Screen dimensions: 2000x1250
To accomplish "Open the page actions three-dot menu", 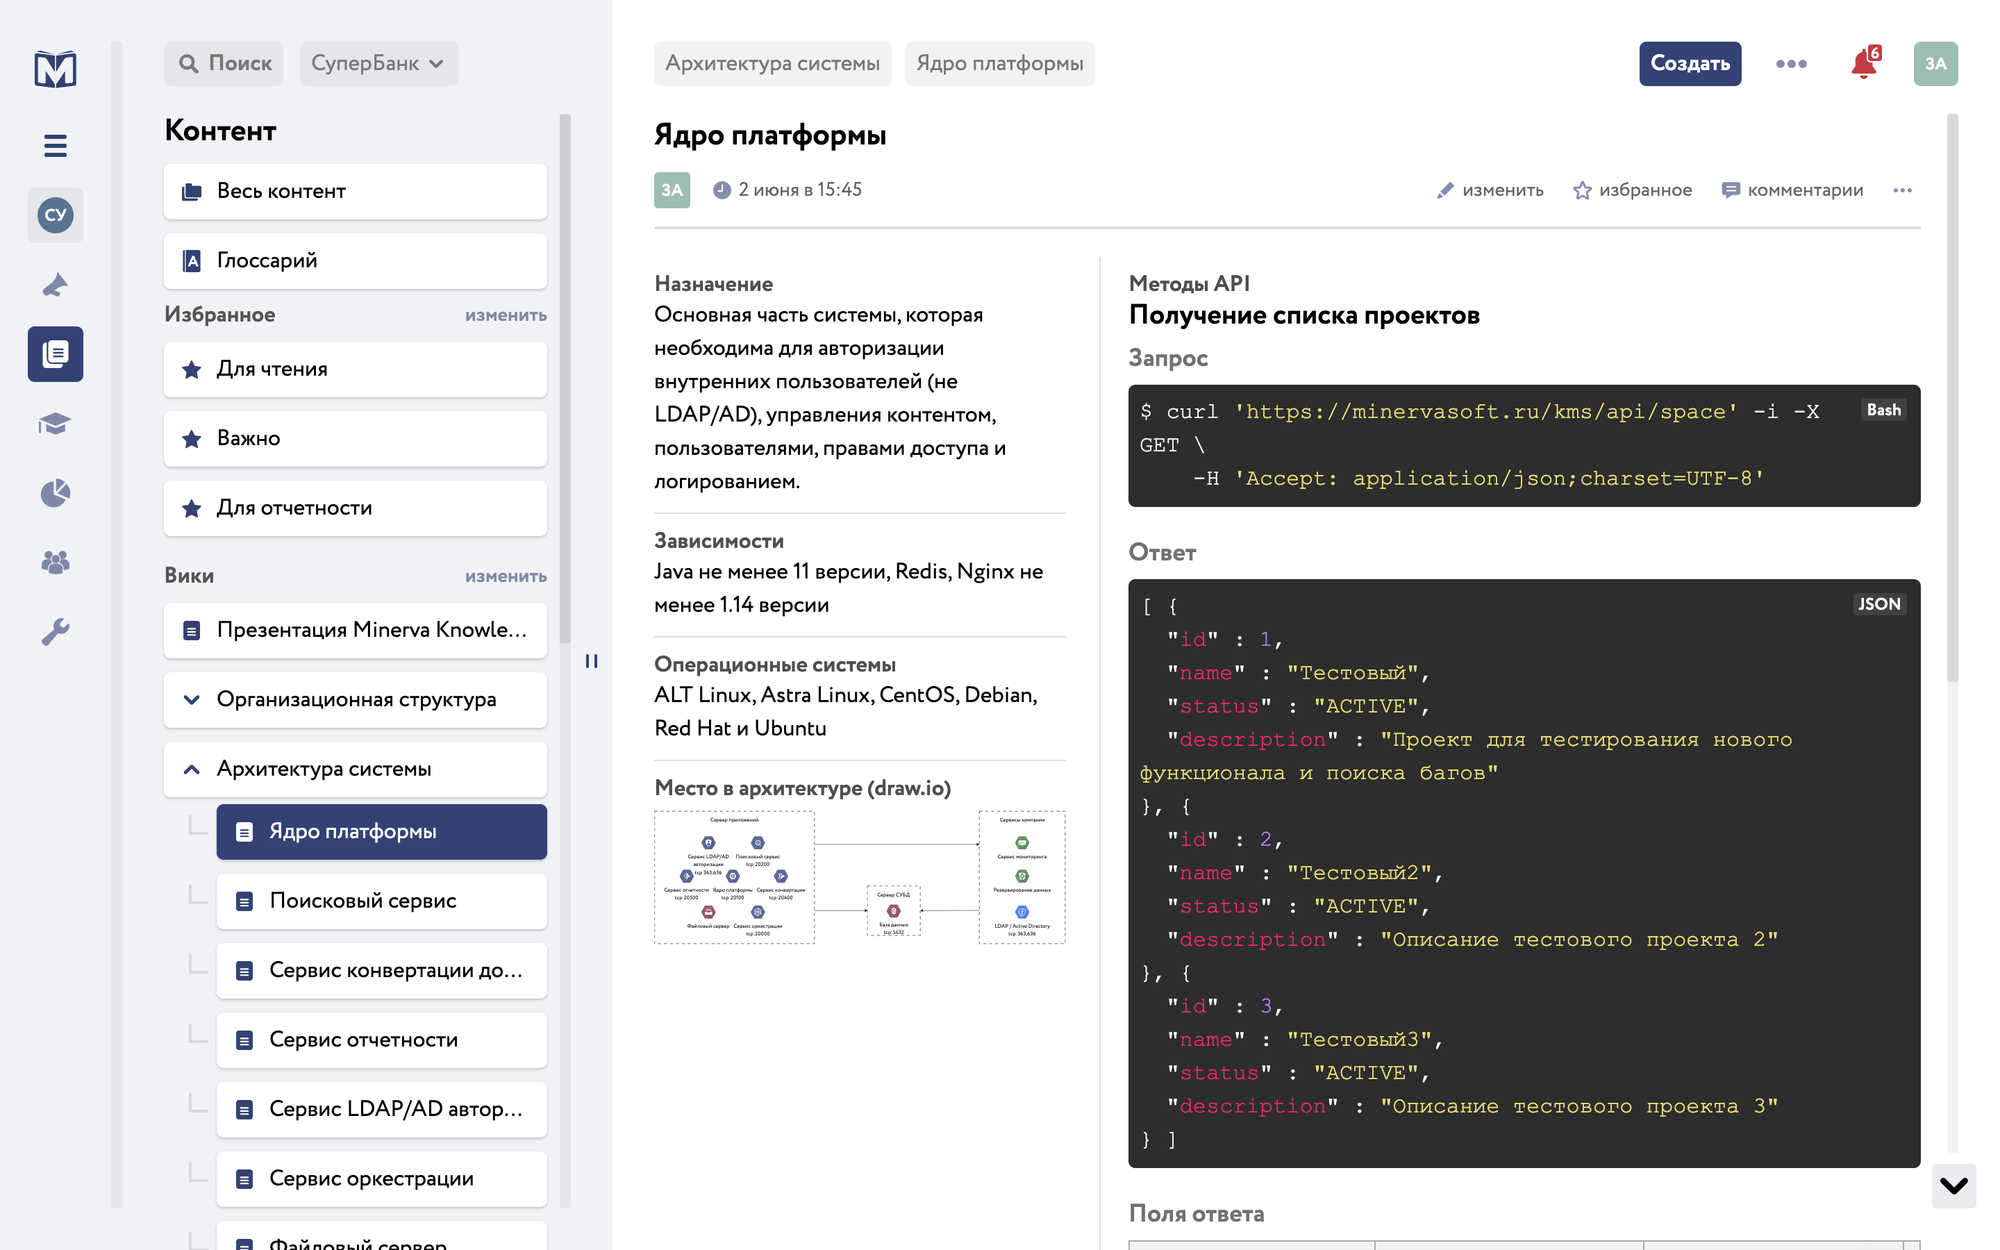I will point(1902,190).
